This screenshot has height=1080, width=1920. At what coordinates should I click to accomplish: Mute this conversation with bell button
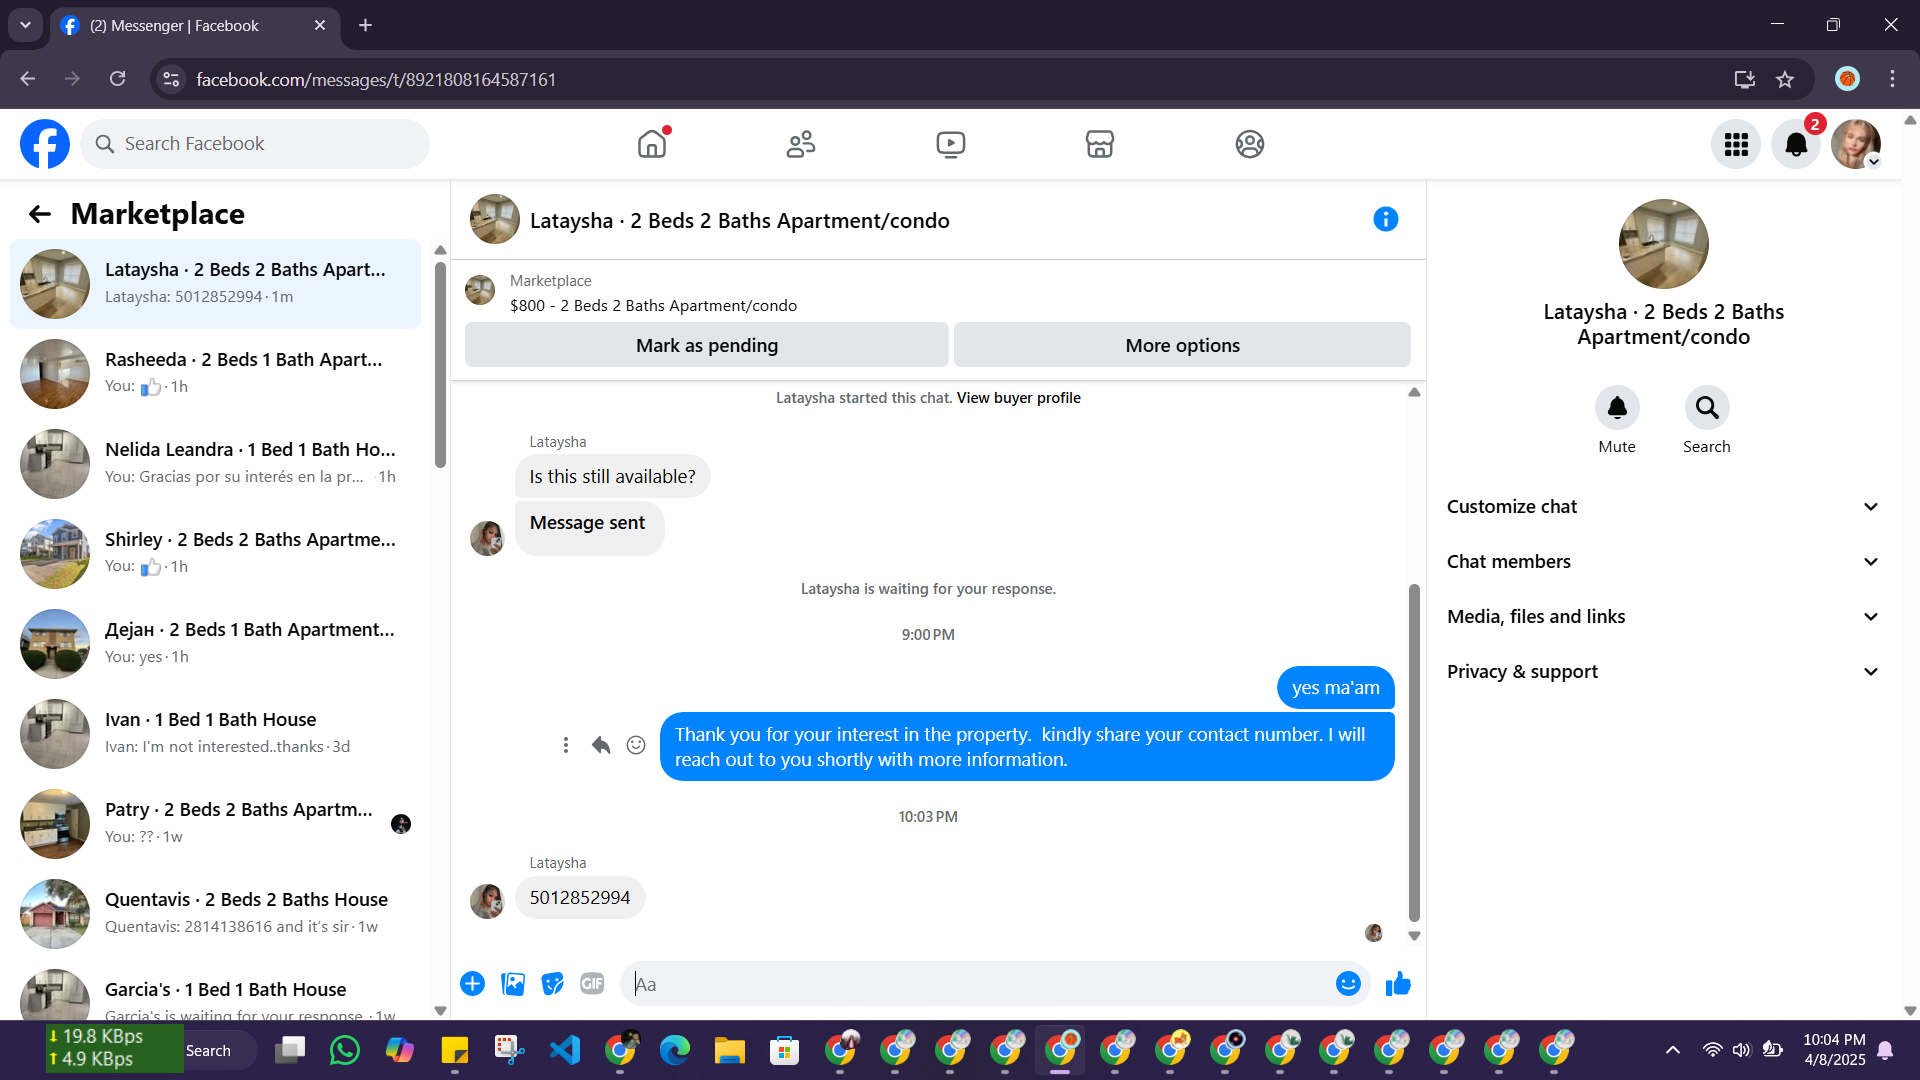pos(1616,408)
